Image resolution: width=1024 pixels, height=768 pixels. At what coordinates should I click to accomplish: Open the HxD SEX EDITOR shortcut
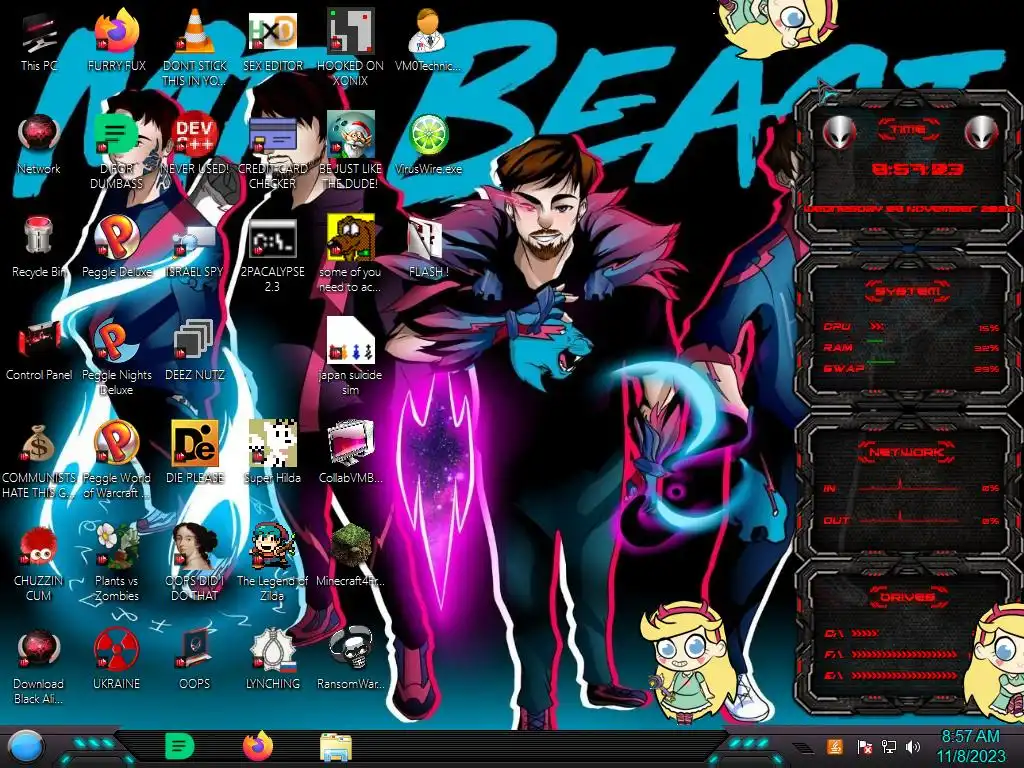pos(272,40)
